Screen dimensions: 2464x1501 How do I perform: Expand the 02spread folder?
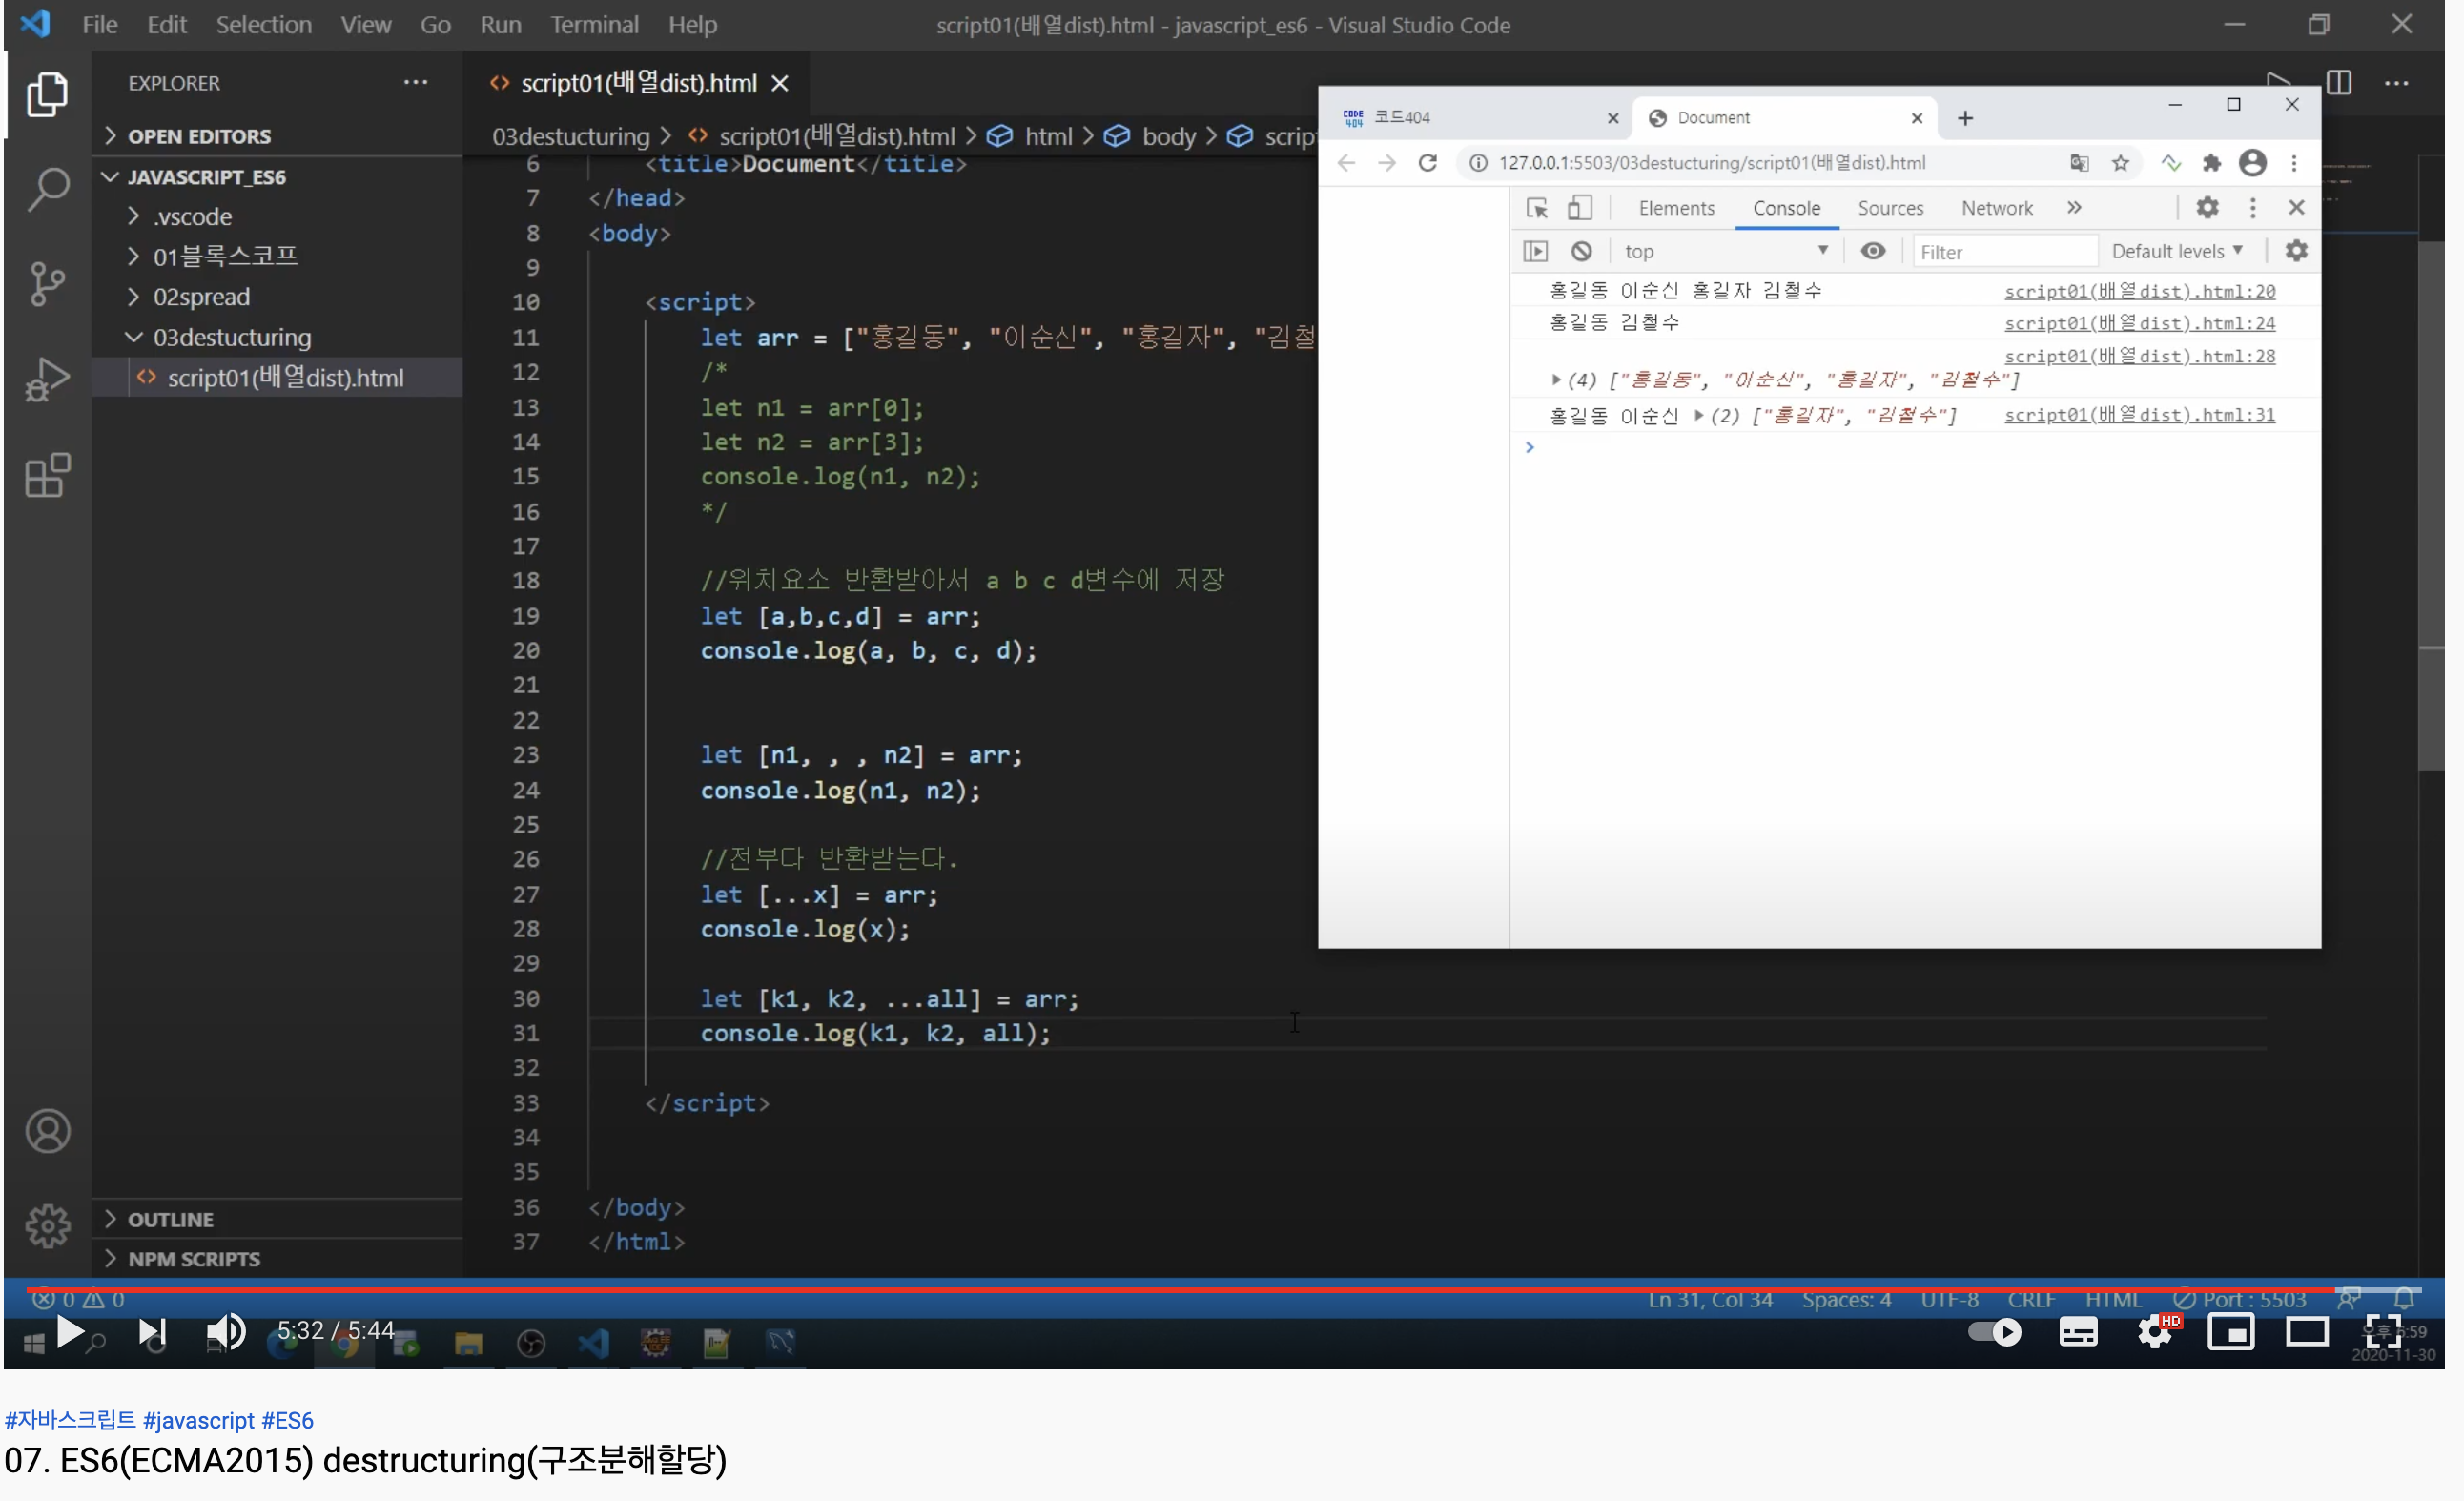(201, 297)
